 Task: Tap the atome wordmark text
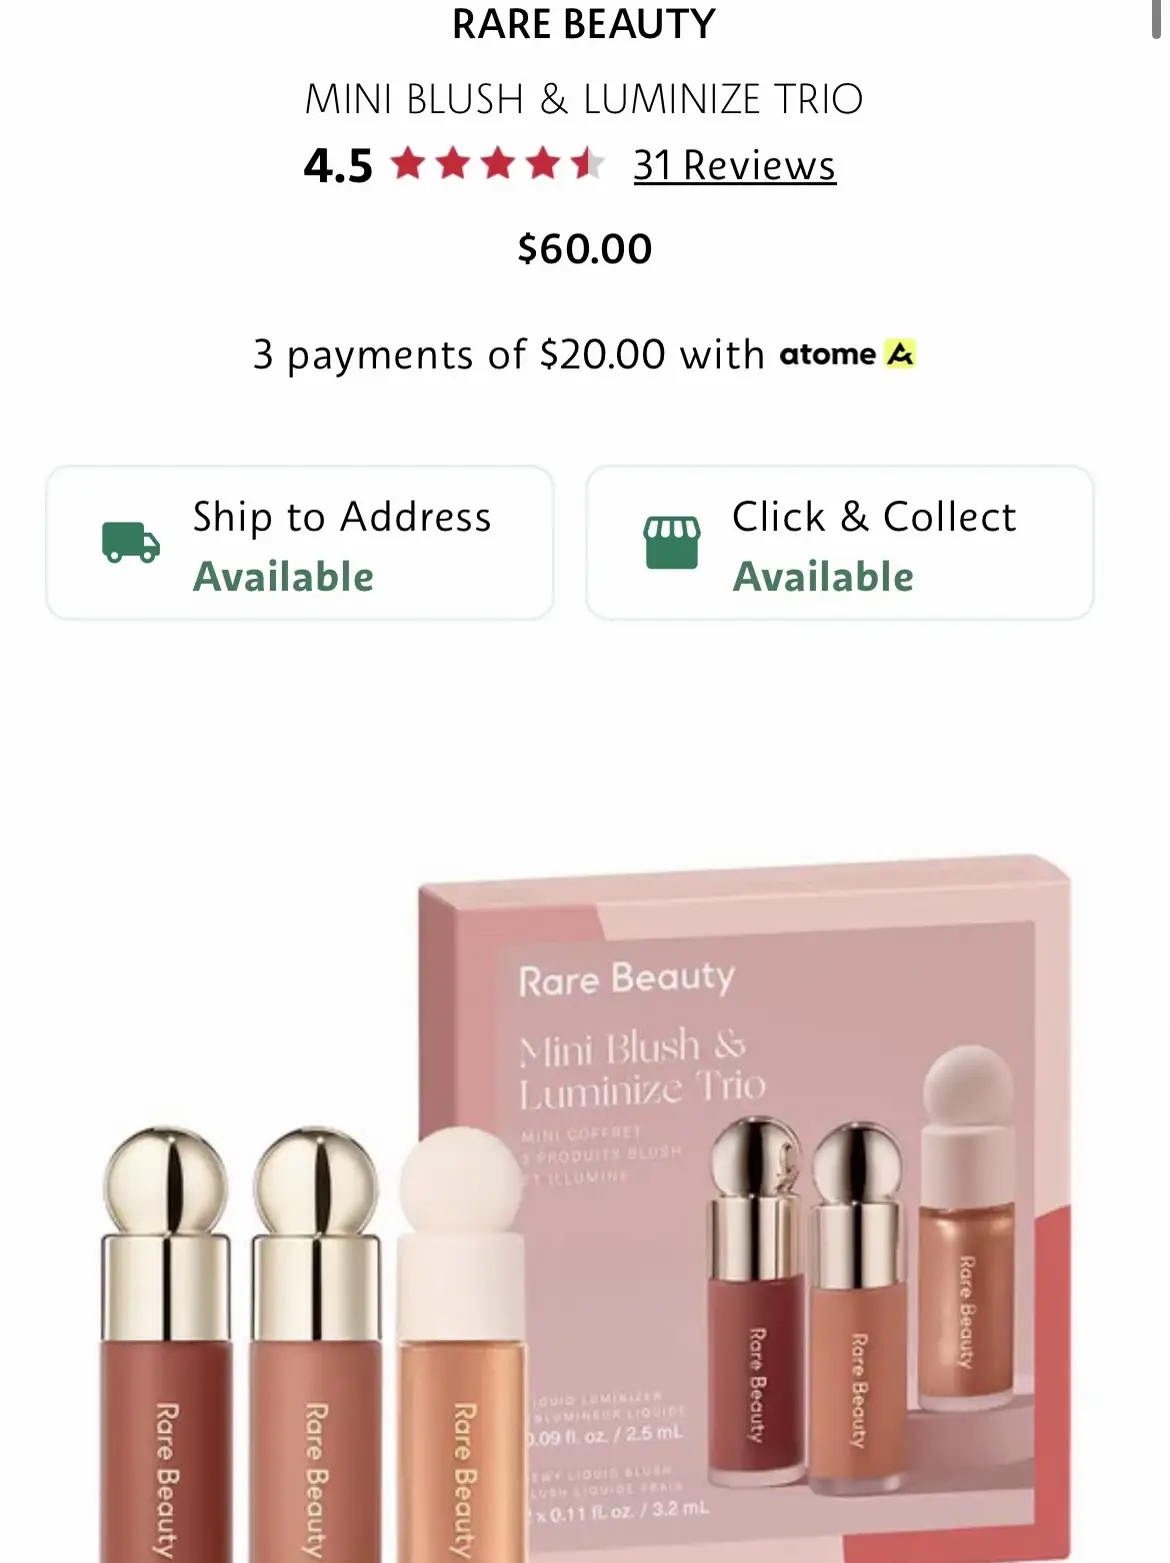(827, 354)
